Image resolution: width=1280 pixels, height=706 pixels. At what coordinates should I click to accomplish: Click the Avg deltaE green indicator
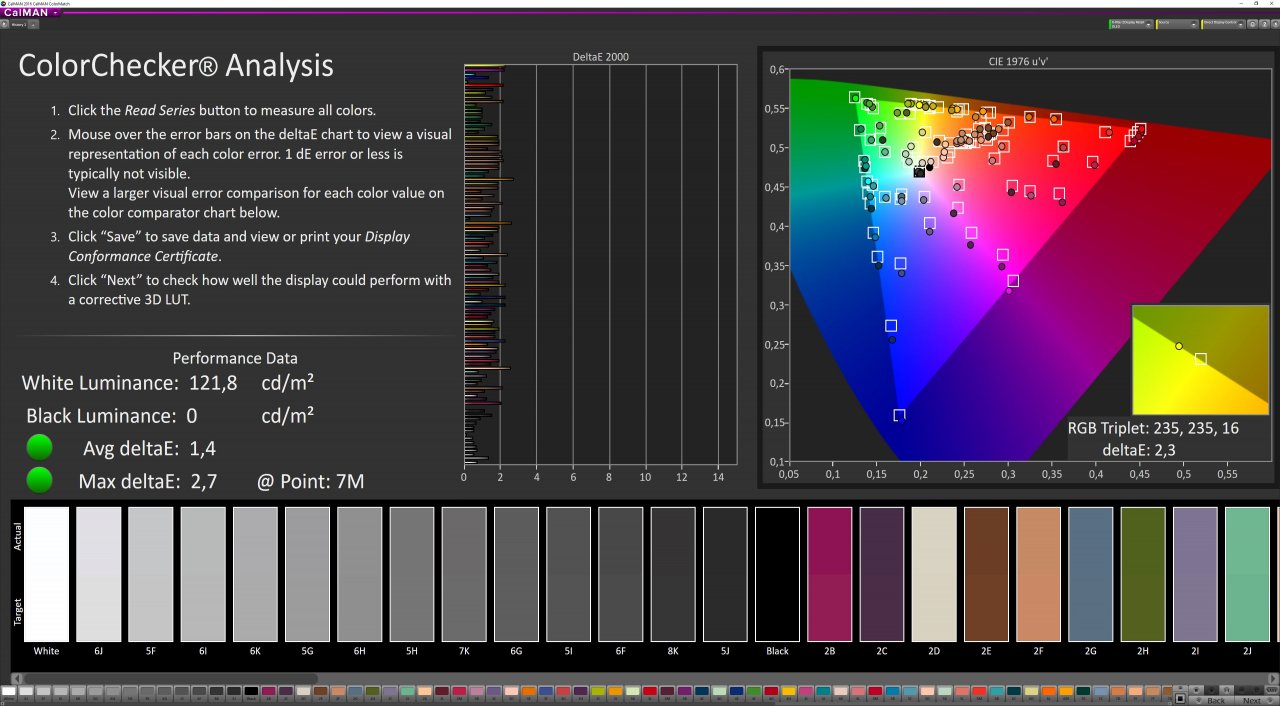coord(40,448)
